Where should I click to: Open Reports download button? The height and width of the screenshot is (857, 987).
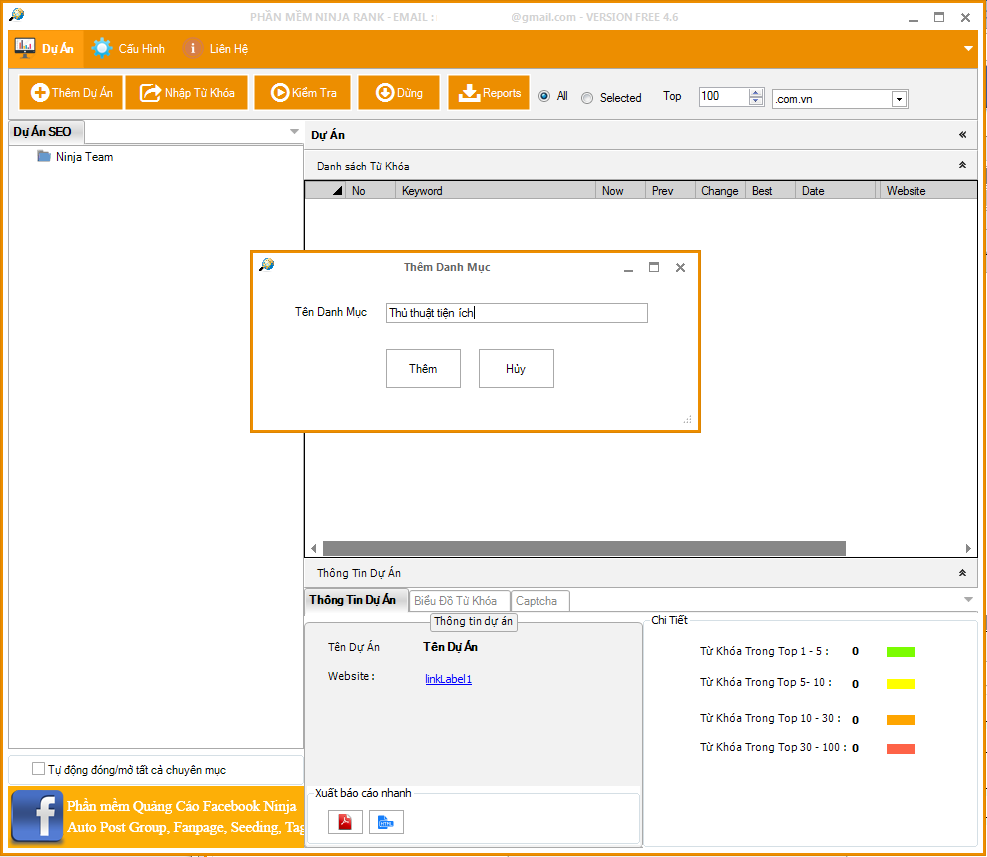(490, 93)
